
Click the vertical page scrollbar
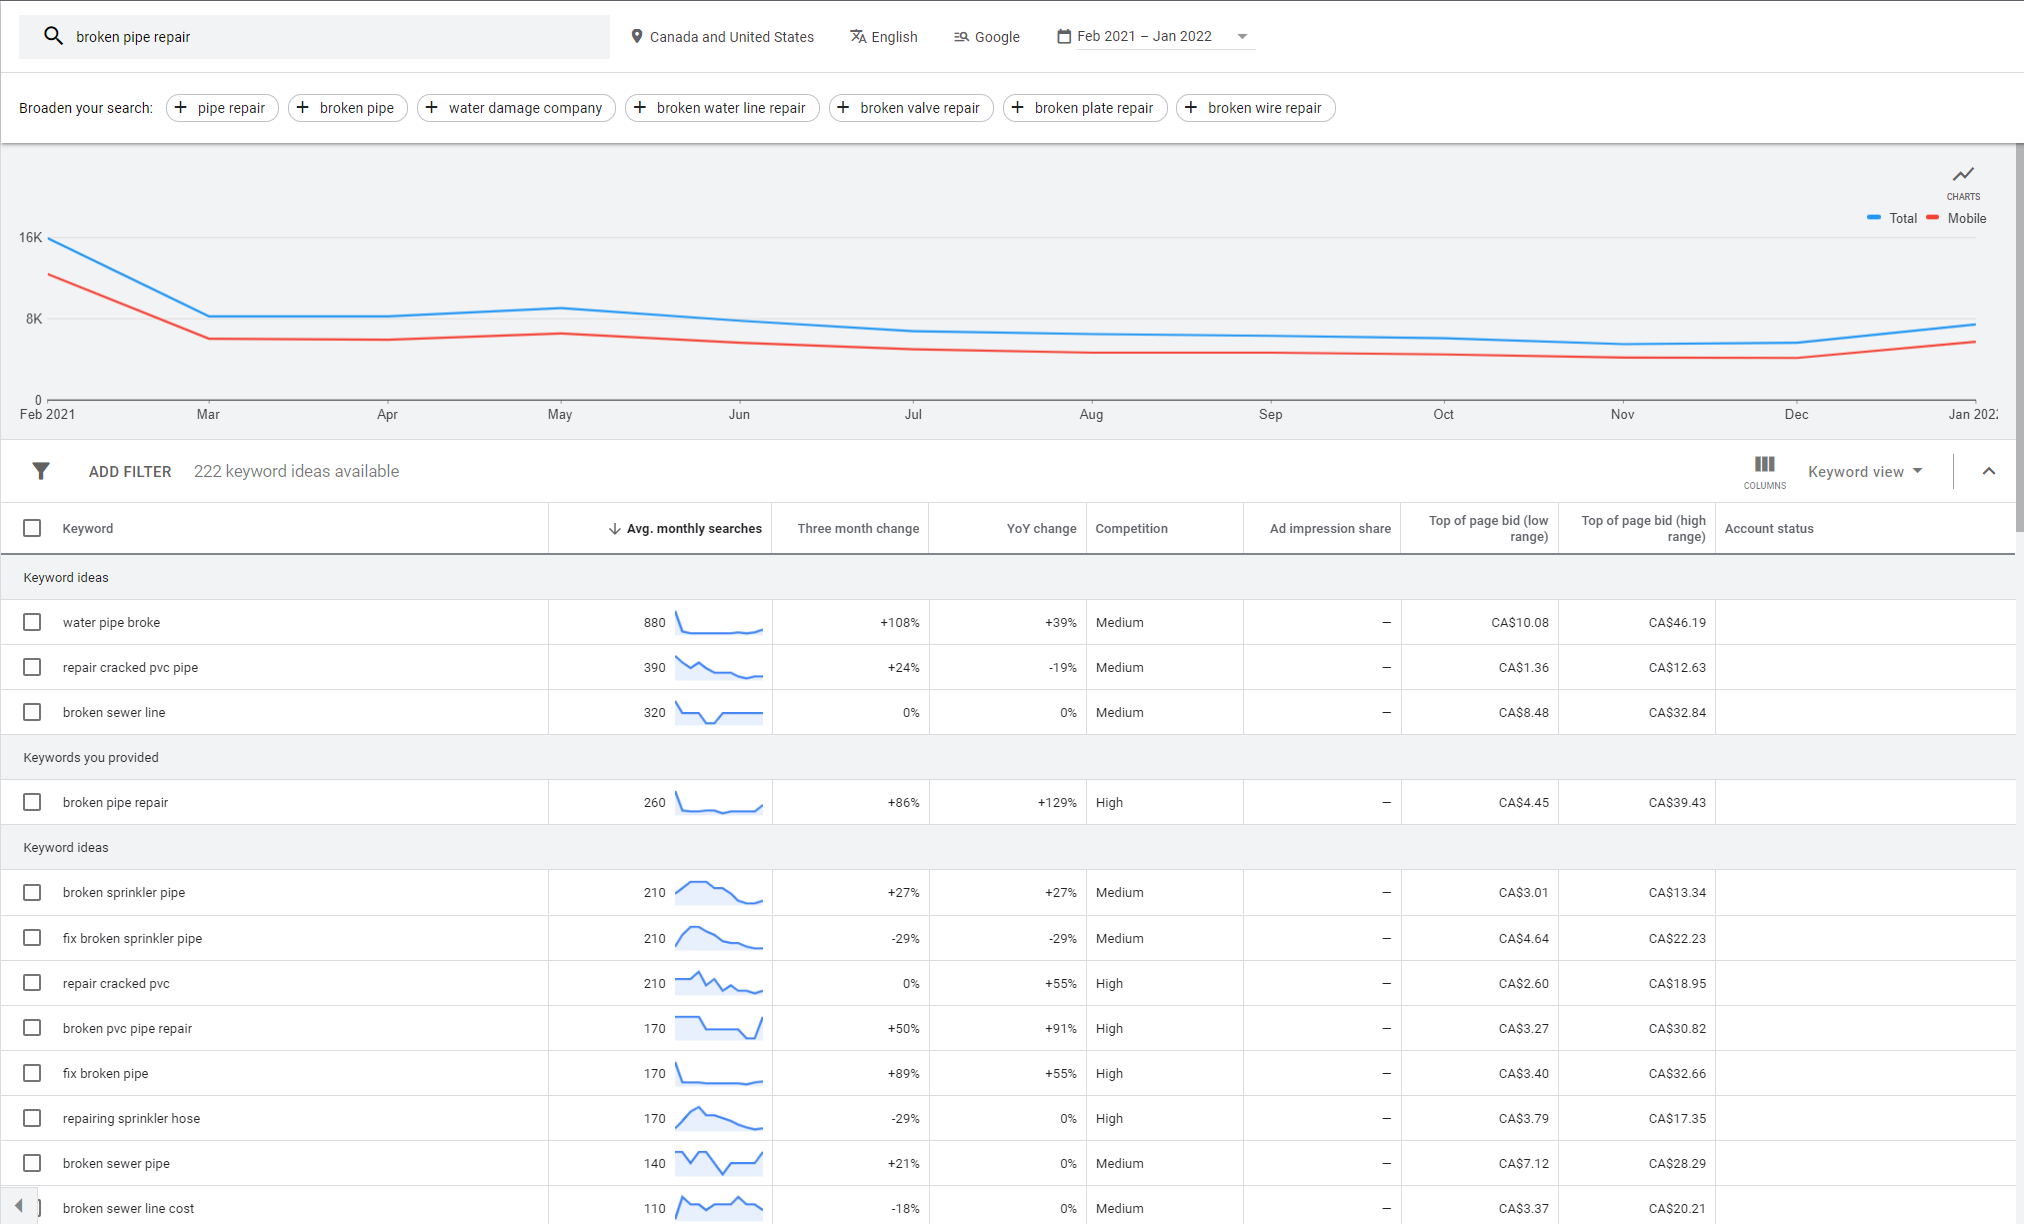click(2019, 340)
